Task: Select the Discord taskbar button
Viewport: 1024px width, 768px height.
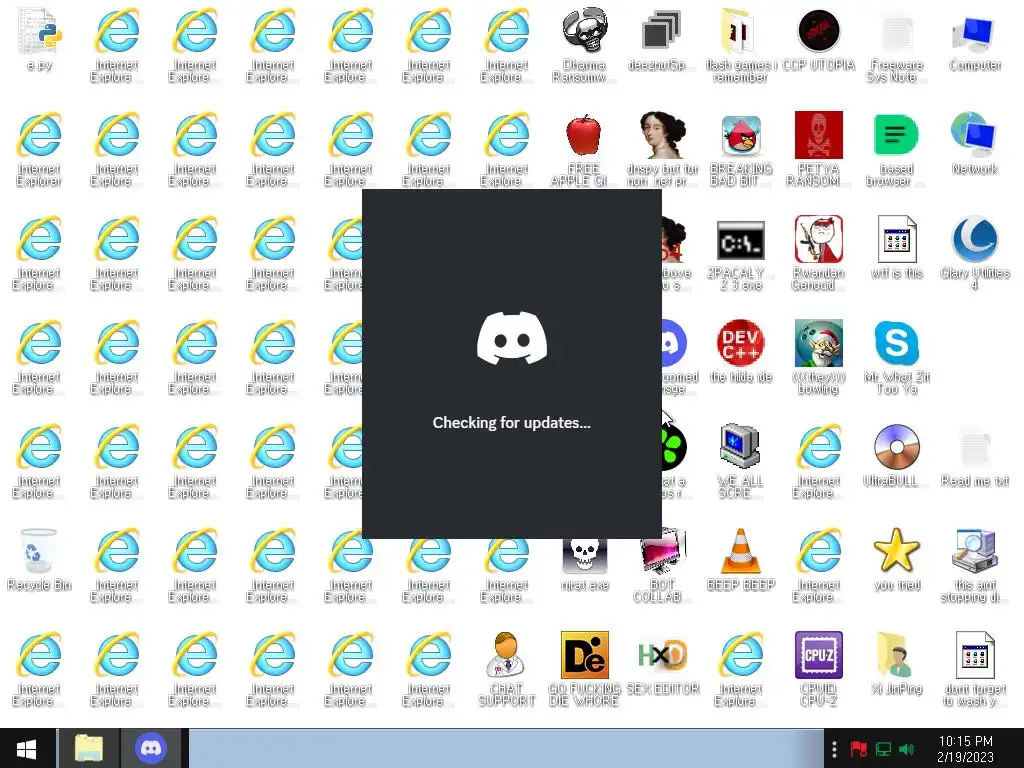Action: point(152,748)
